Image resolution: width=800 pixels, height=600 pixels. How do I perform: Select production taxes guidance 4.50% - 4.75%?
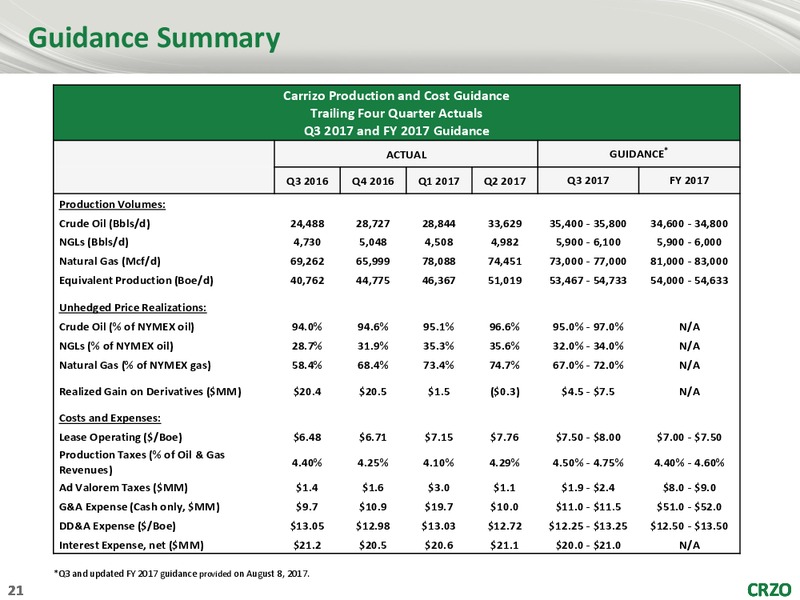click(588, 463)
